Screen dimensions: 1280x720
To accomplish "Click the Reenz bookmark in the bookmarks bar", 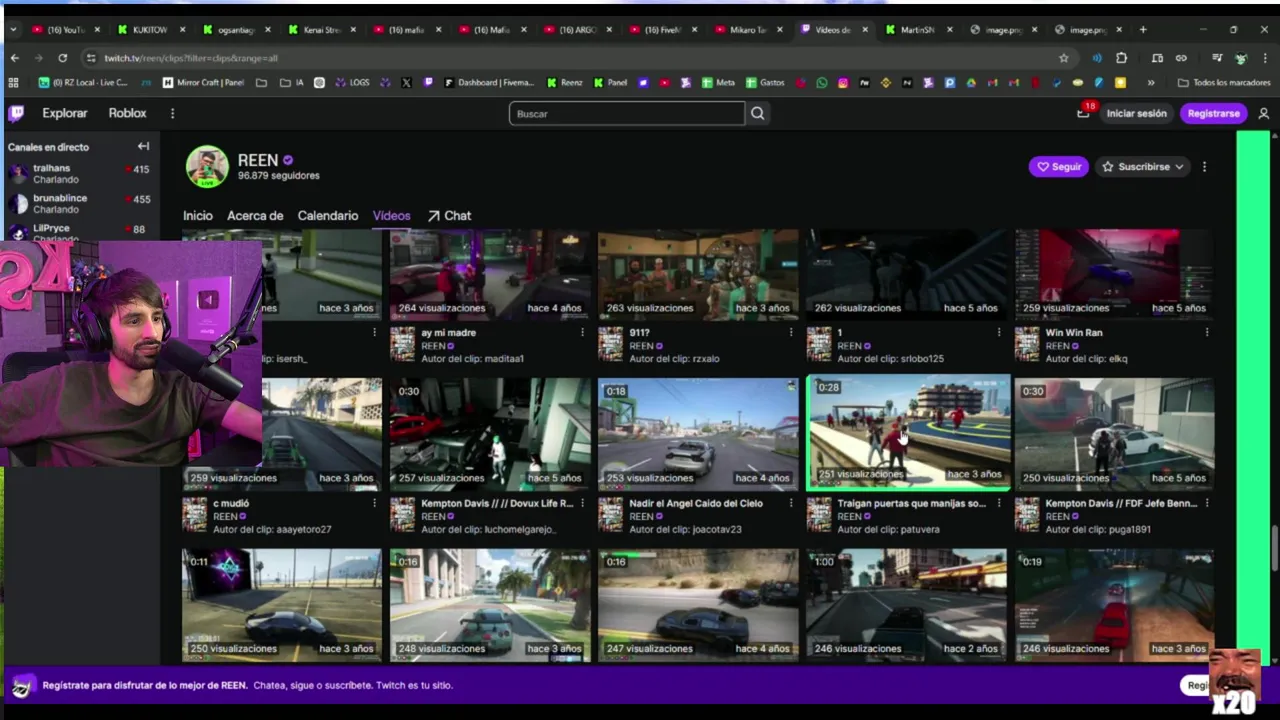I will coord(565,83).
